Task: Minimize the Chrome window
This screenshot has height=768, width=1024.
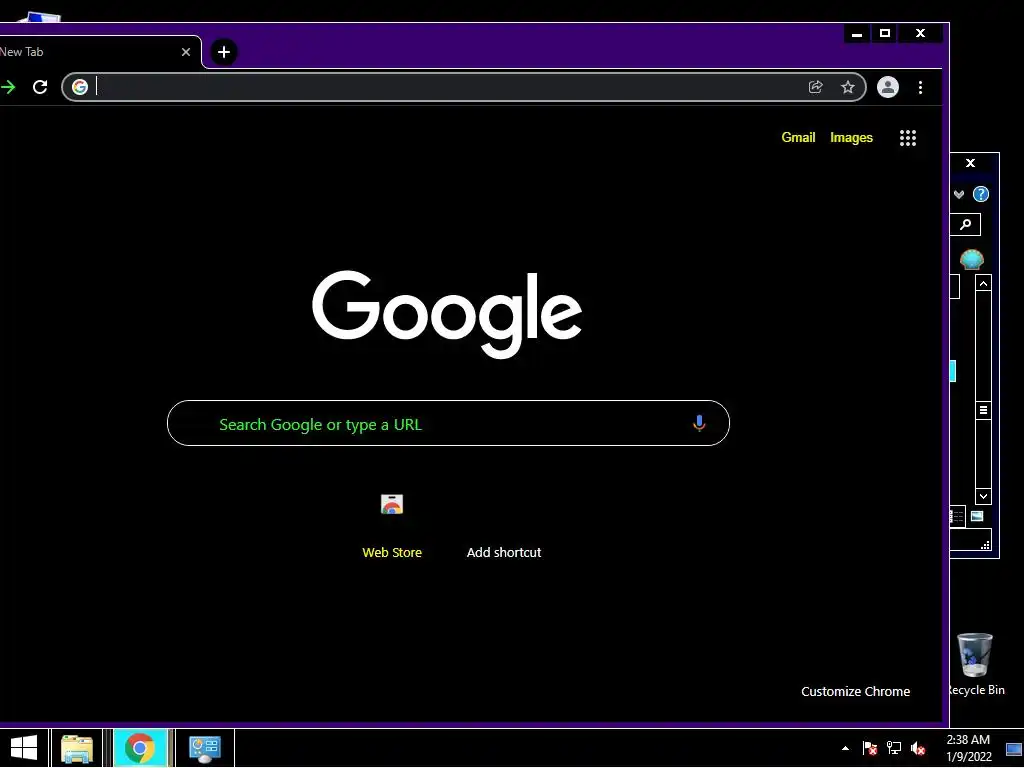Action: pos(857,33)
